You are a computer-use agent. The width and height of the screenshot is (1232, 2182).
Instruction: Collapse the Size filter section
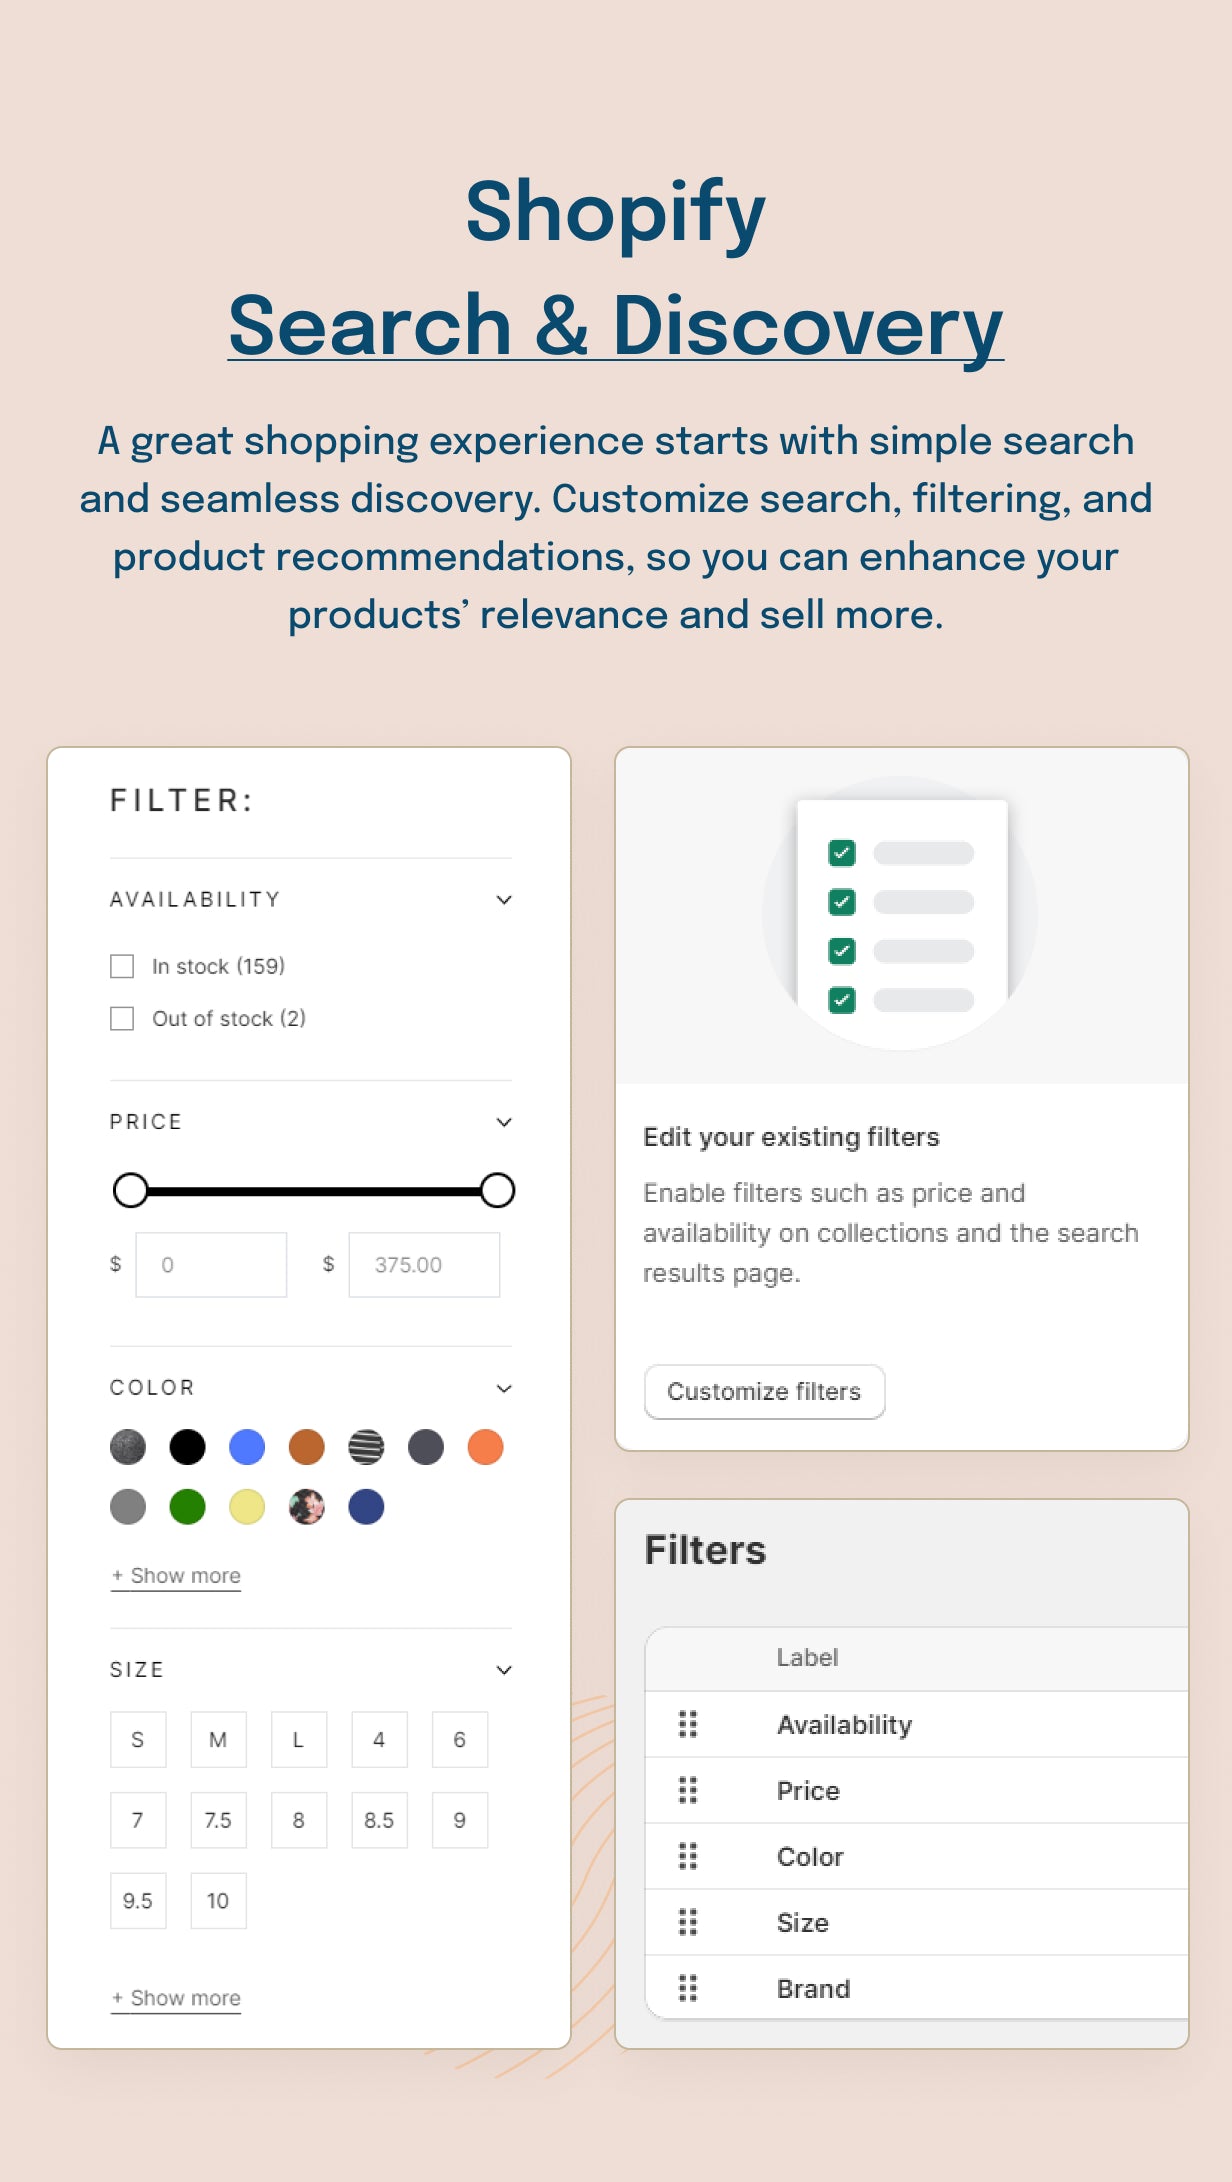coord(504,1670)
